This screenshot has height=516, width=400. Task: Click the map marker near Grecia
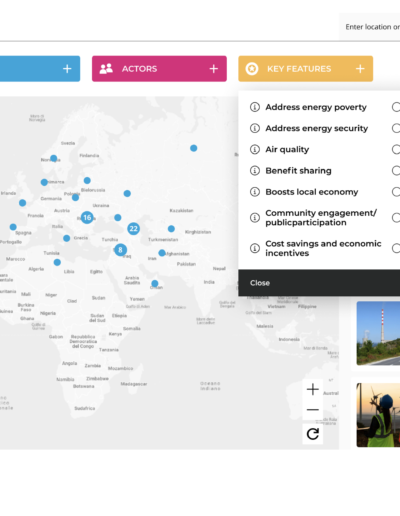pos(66,238)
